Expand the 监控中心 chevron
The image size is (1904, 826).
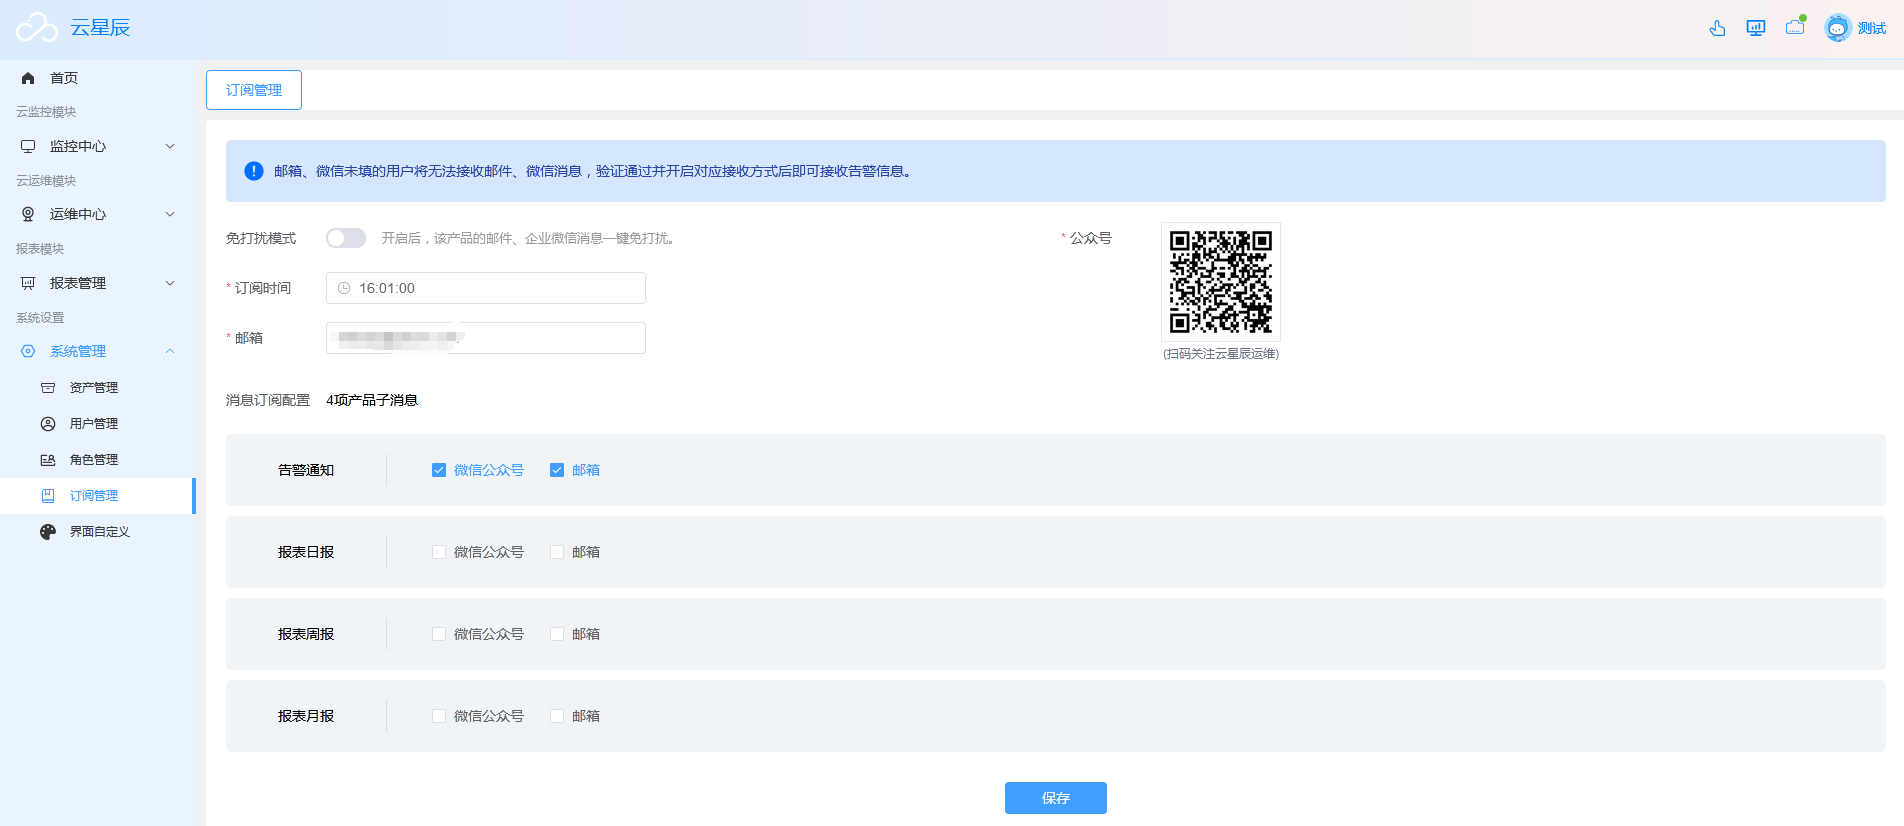(170, 146)
